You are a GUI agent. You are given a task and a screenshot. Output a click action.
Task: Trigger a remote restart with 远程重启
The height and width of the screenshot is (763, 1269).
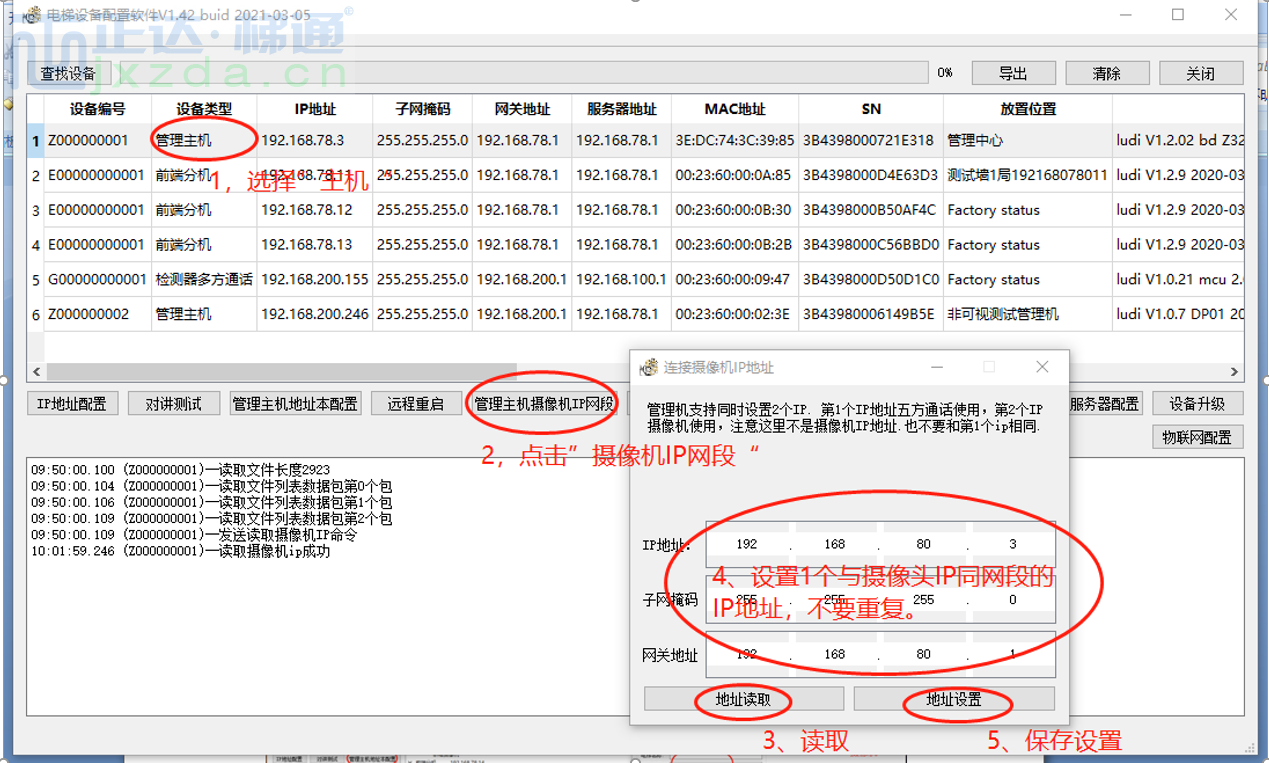coord(416,403)
